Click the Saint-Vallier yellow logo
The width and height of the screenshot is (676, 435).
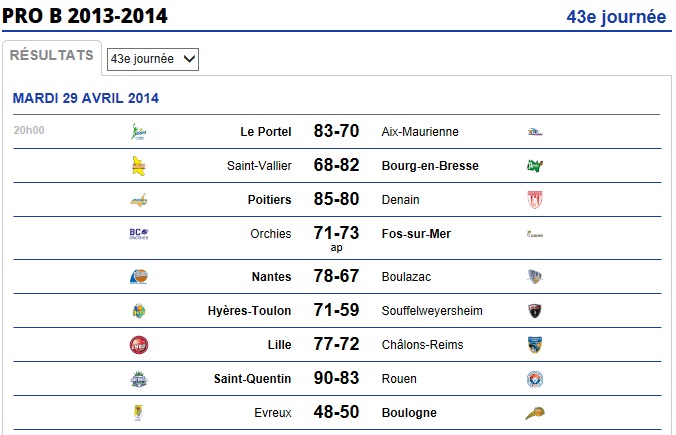pyautogui.click(x=138, y=166)
